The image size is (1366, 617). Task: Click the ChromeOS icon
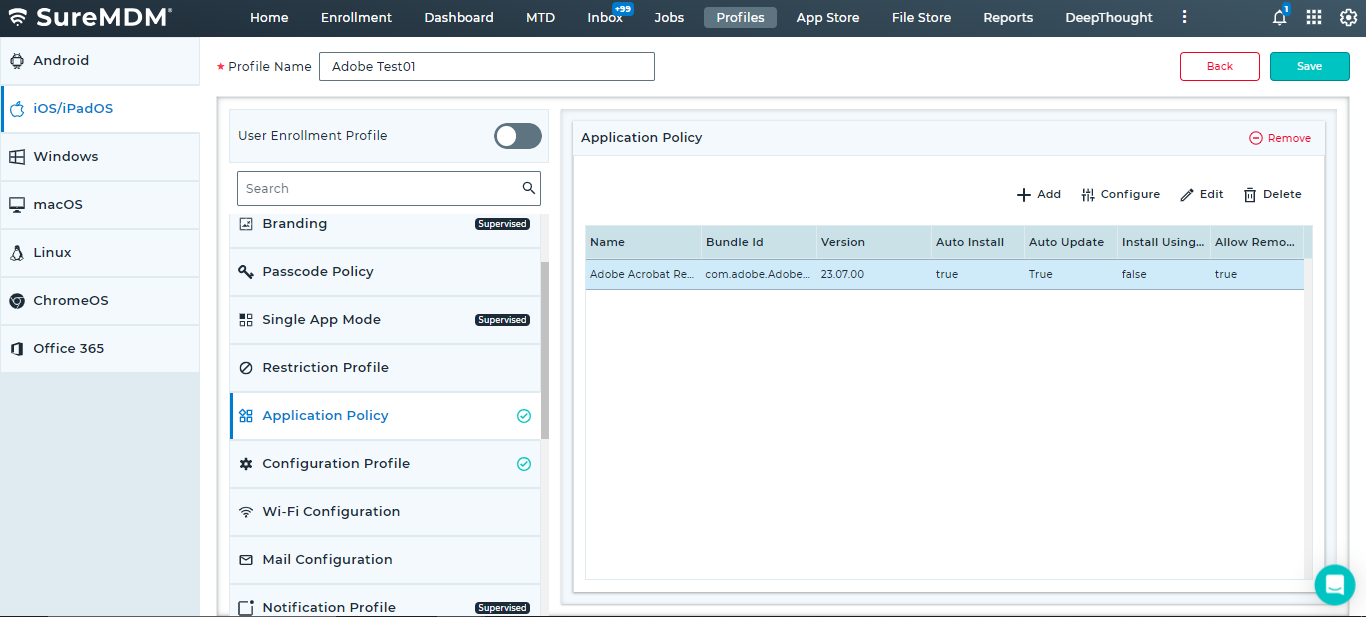[17, 301]
